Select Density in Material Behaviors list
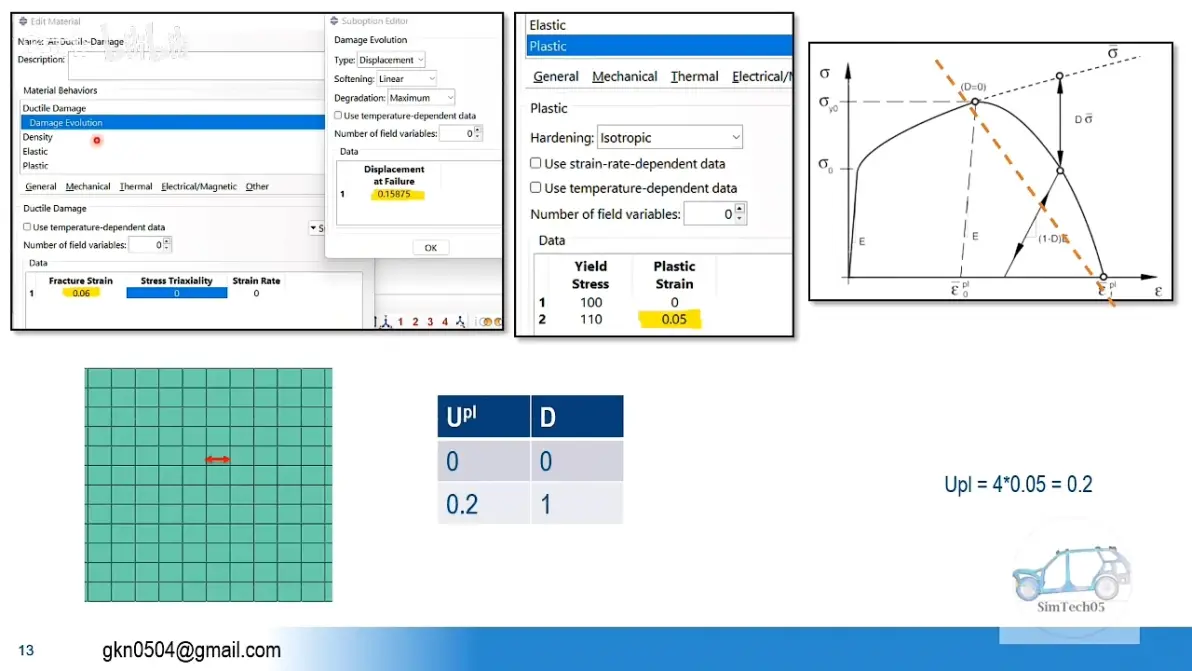This screenshot has width=1192, height=671. 37,138
